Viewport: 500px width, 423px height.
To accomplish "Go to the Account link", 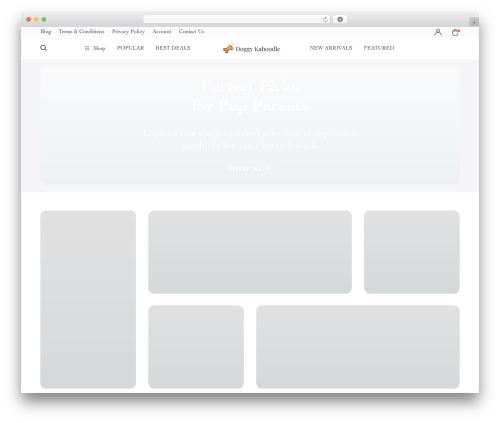I will coord(162,31).
